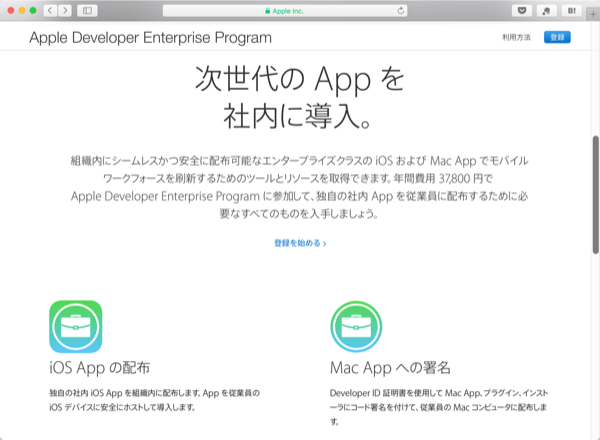
Task: Click the blue 登録 button
Action: [x=557, y=37]
